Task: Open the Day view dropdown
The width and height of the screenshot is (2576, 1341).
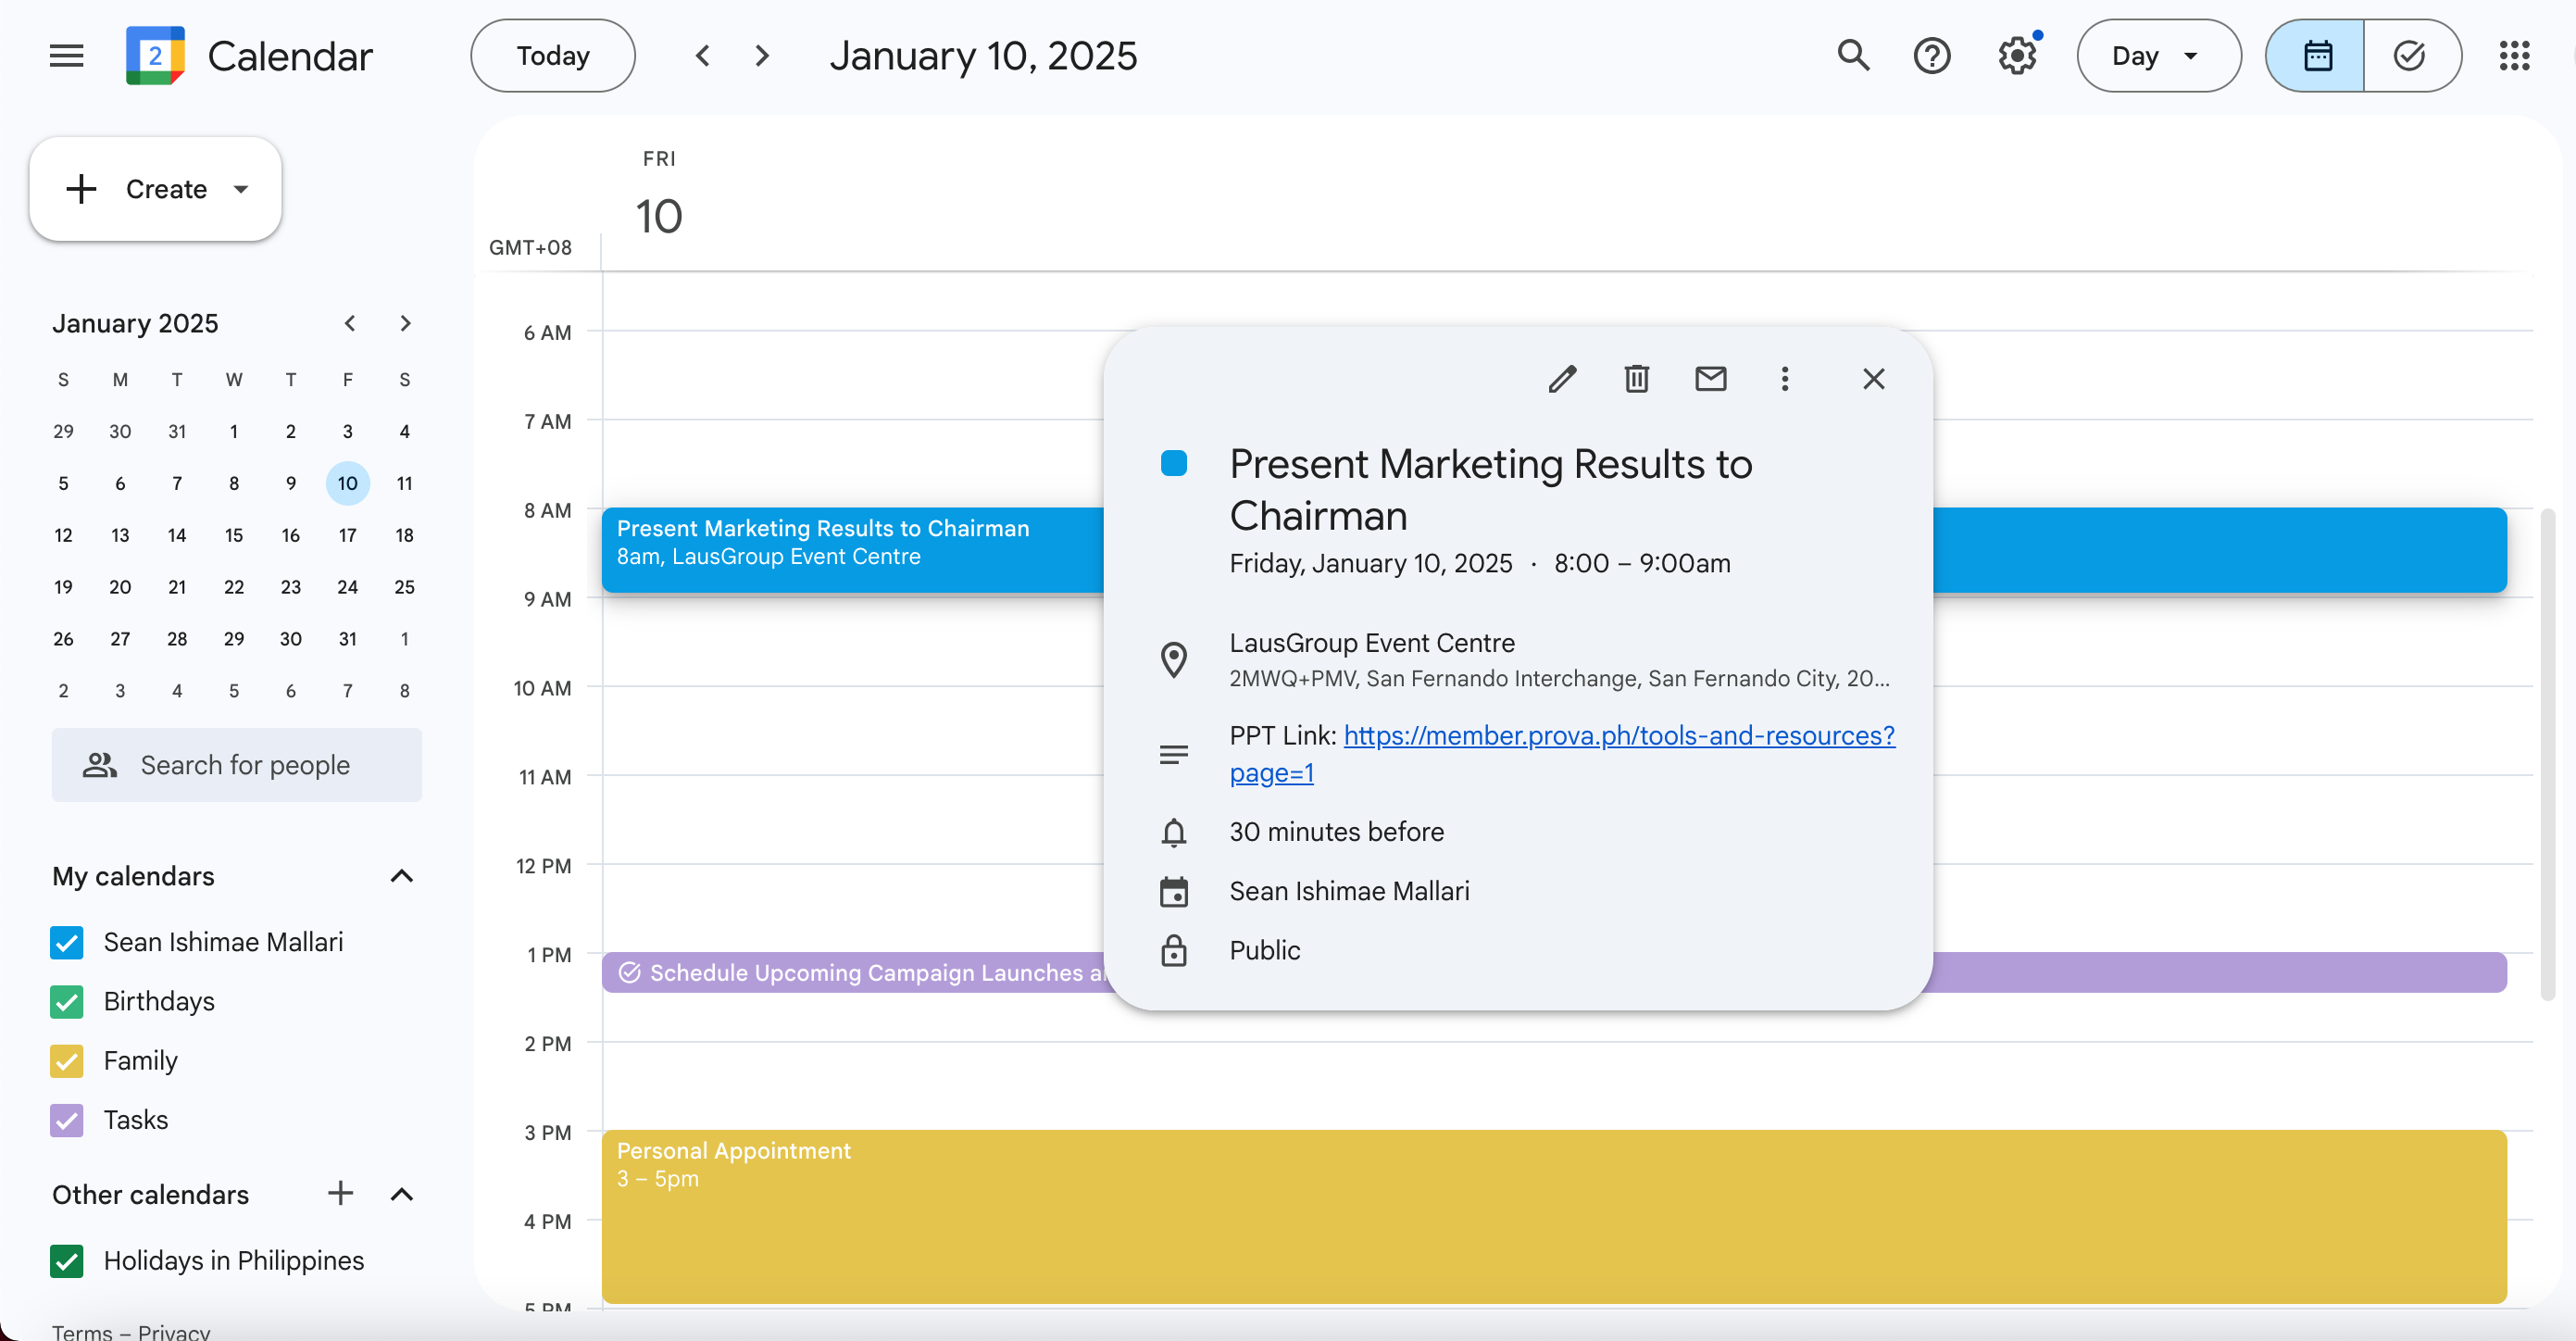Action: (x=2158, y=56)
